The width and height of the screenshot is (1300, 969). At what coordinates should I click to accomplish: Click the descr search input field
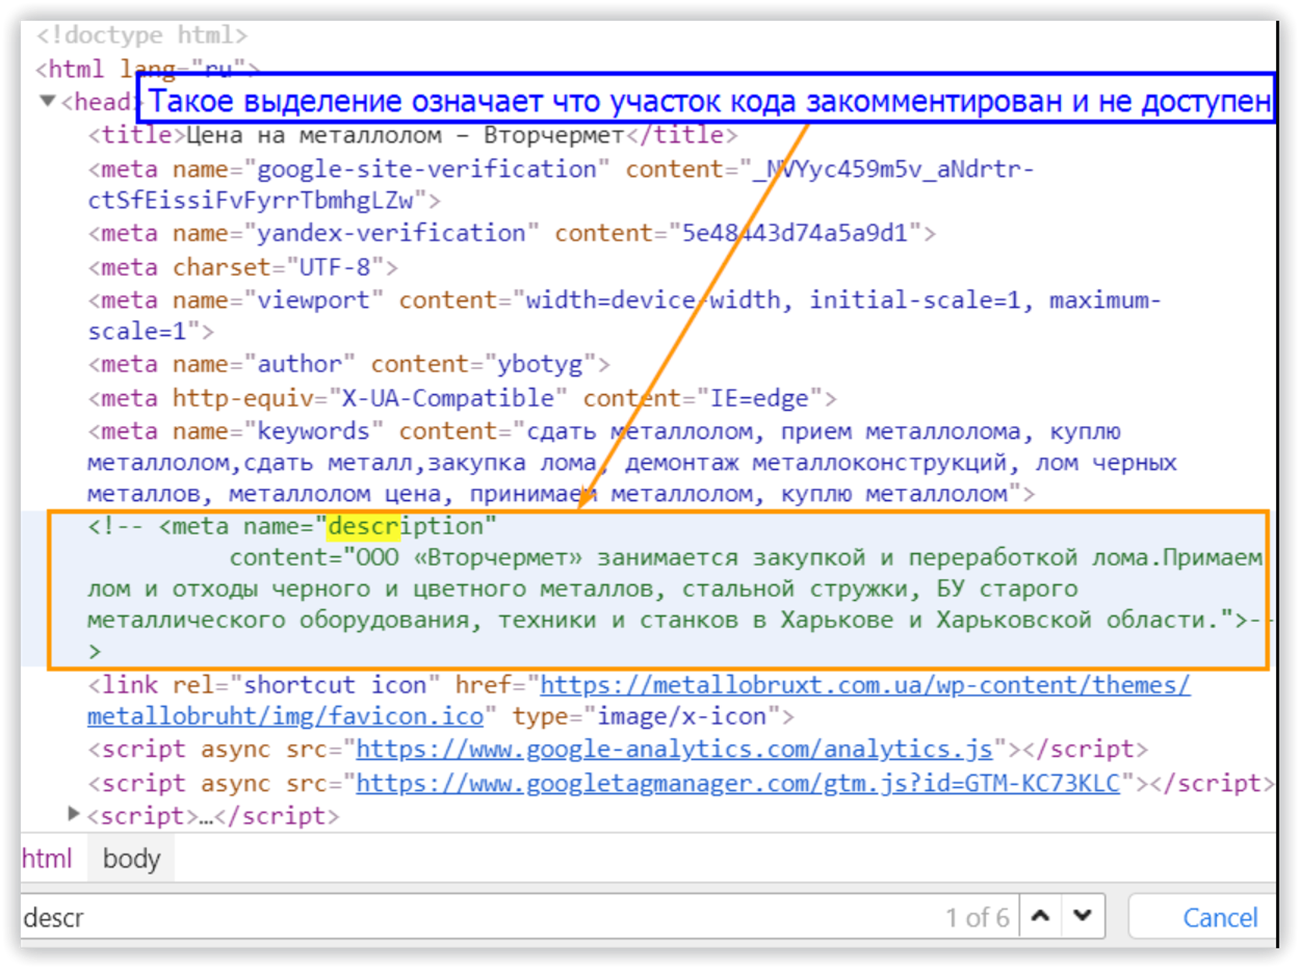(x=480, y=917)
